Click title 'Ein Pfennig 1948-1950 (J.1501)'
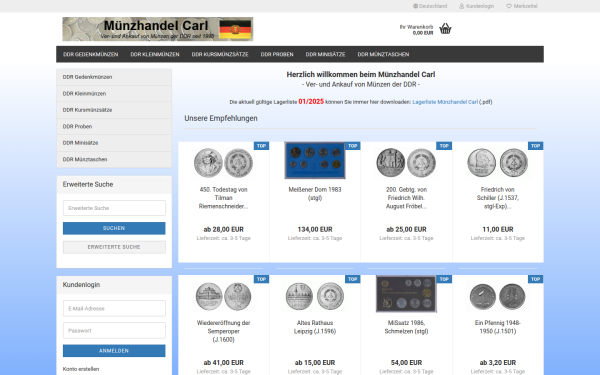 497,327
